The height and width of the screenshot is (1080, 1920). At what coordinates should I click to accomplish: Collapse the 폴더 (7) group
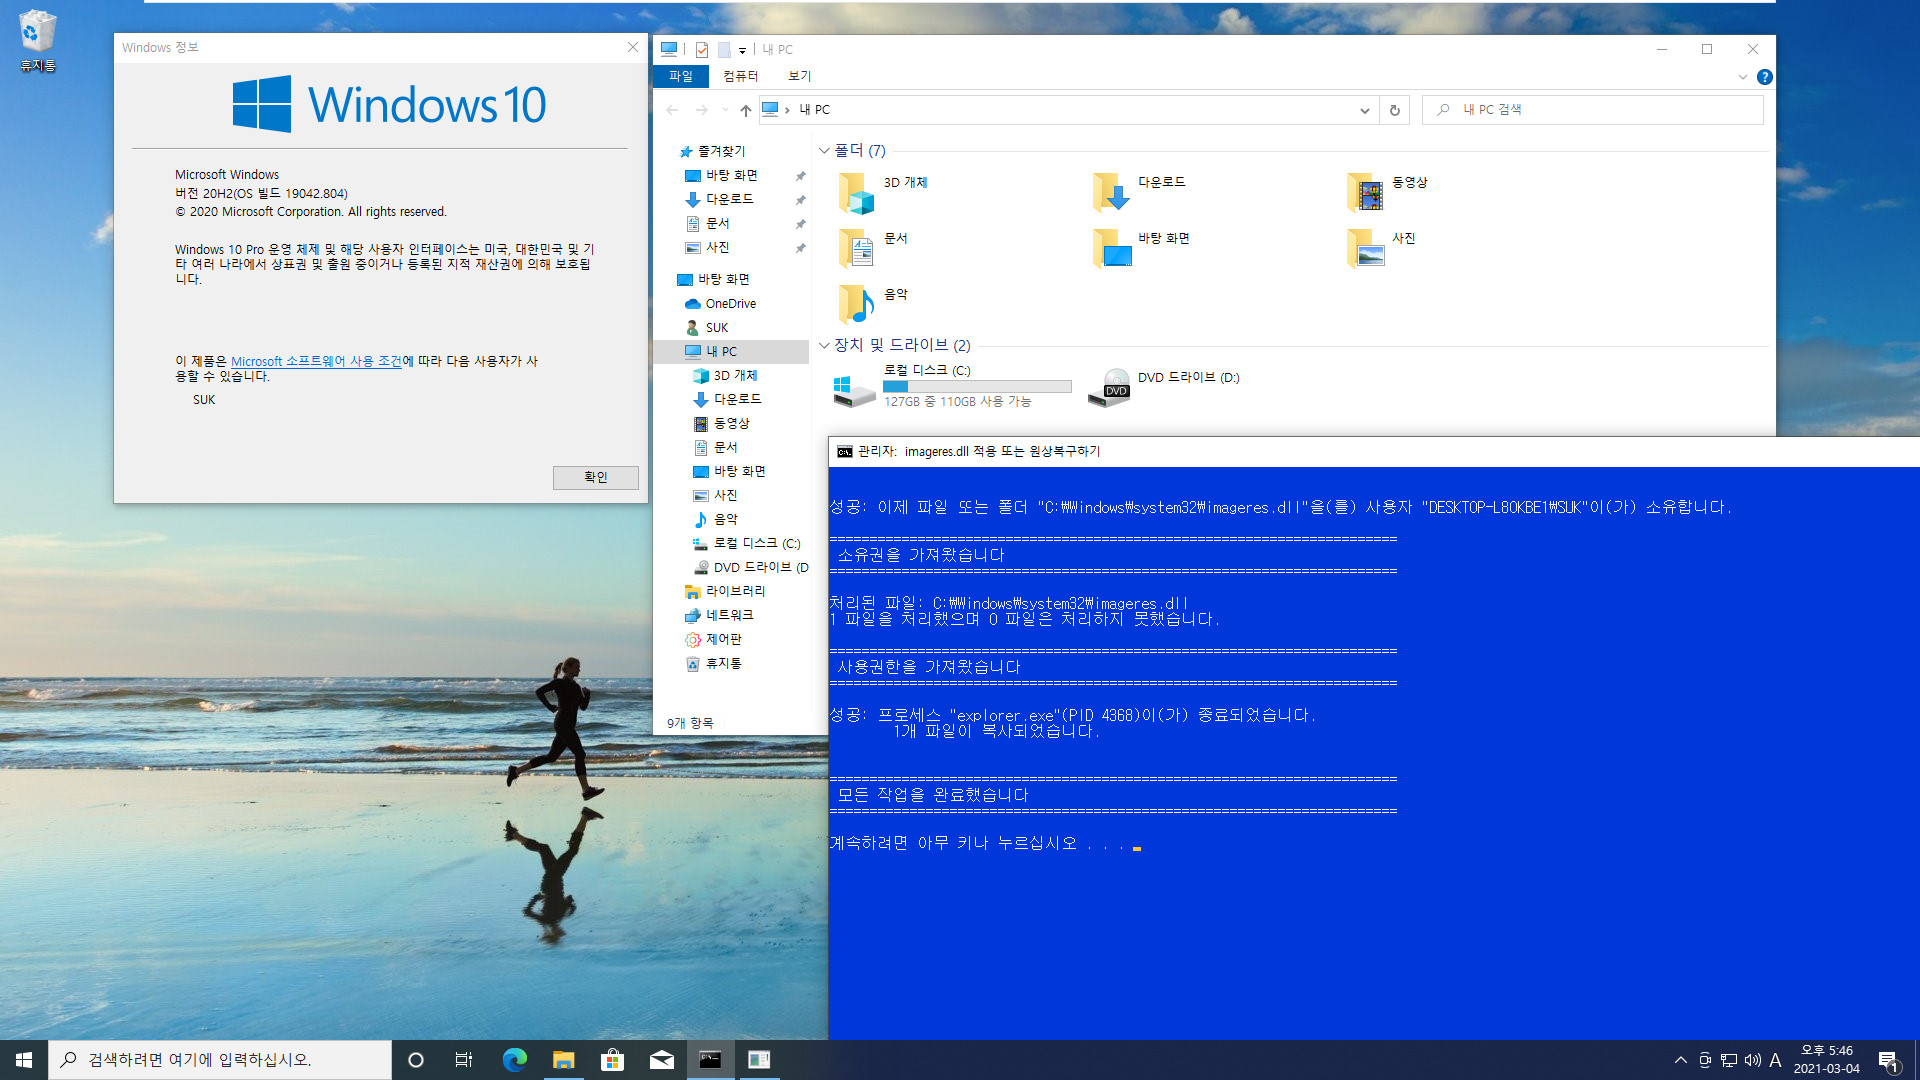coord(824,151)
